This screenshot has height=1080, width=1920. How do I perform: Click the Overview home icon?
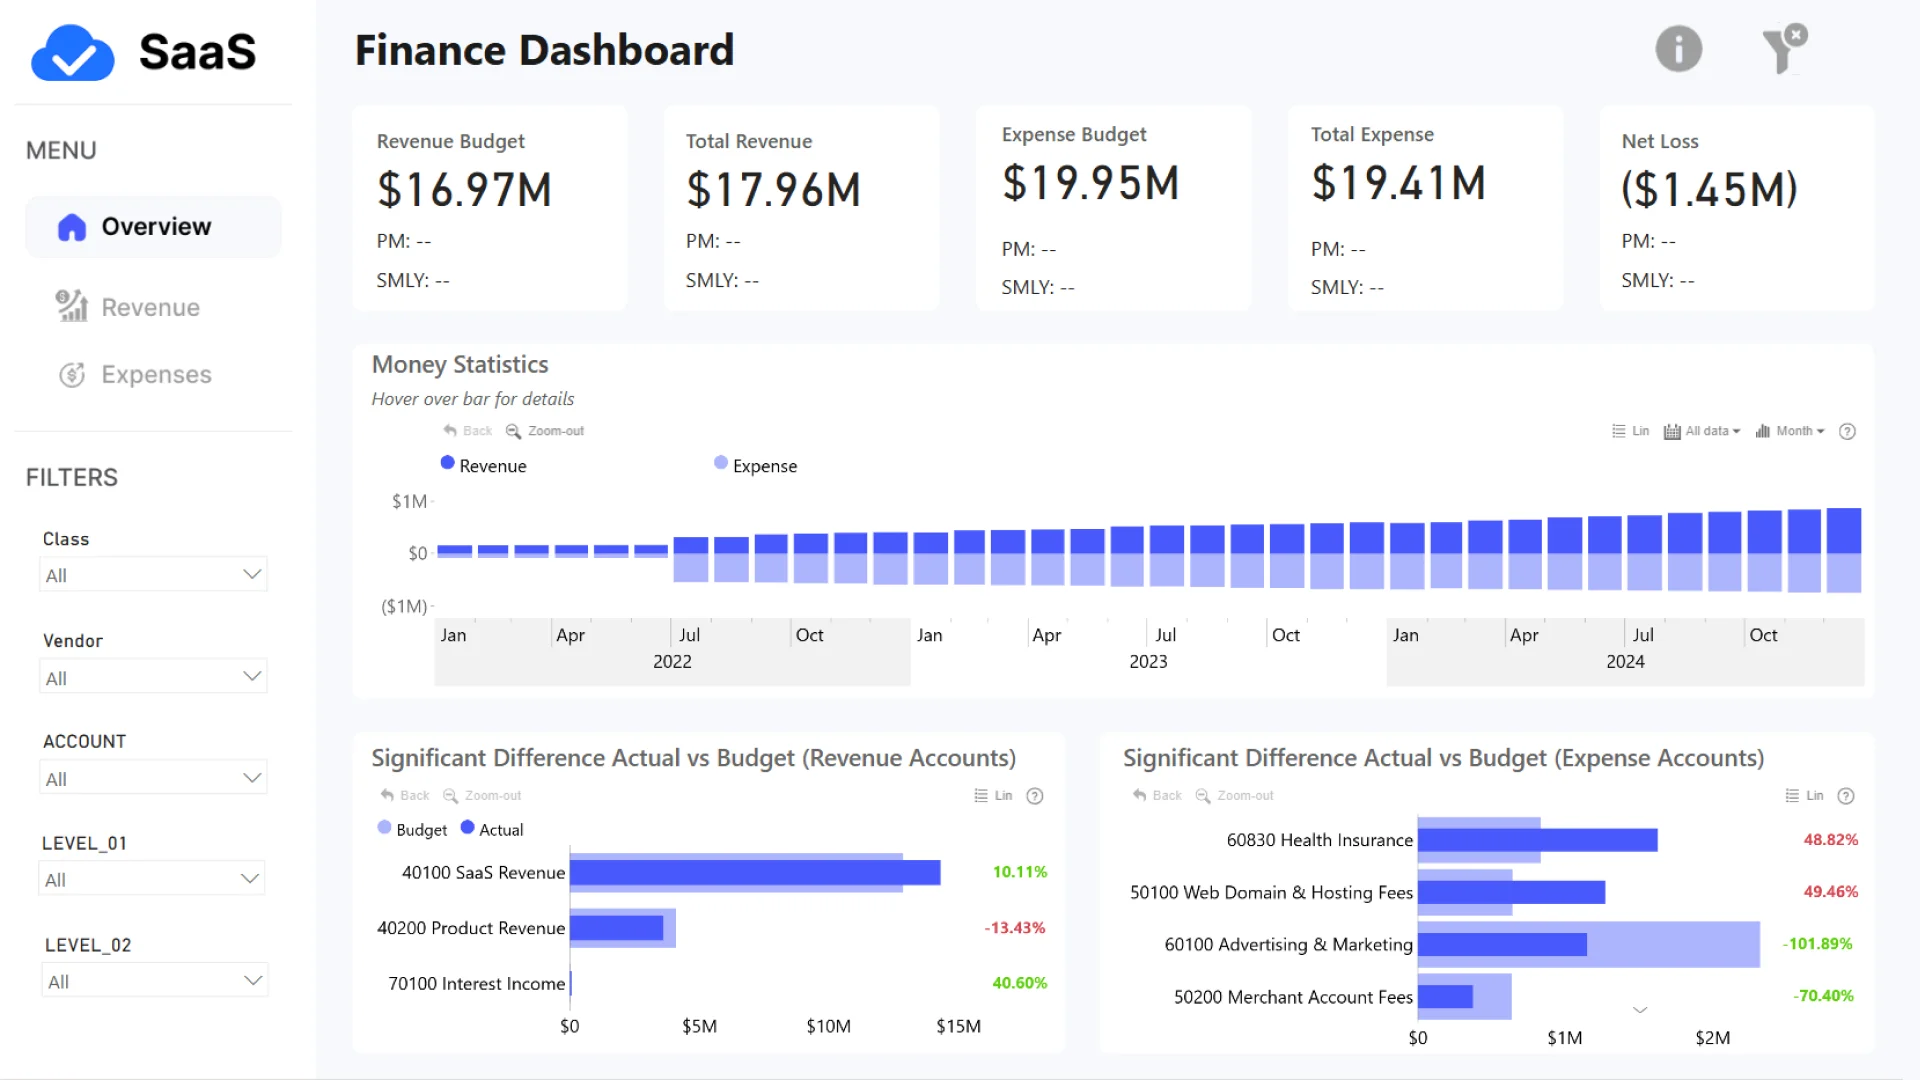pos(72,227)
